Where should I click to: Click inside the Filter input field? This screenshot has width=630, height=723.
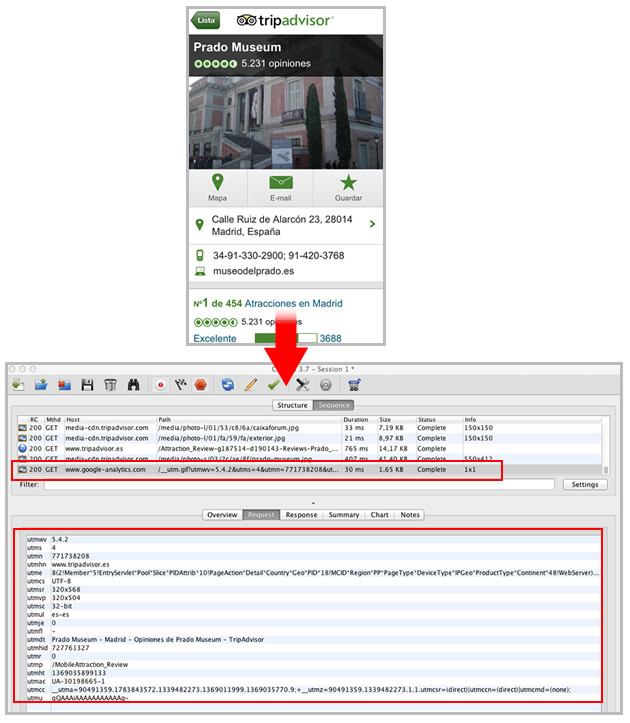coord(299,485)
